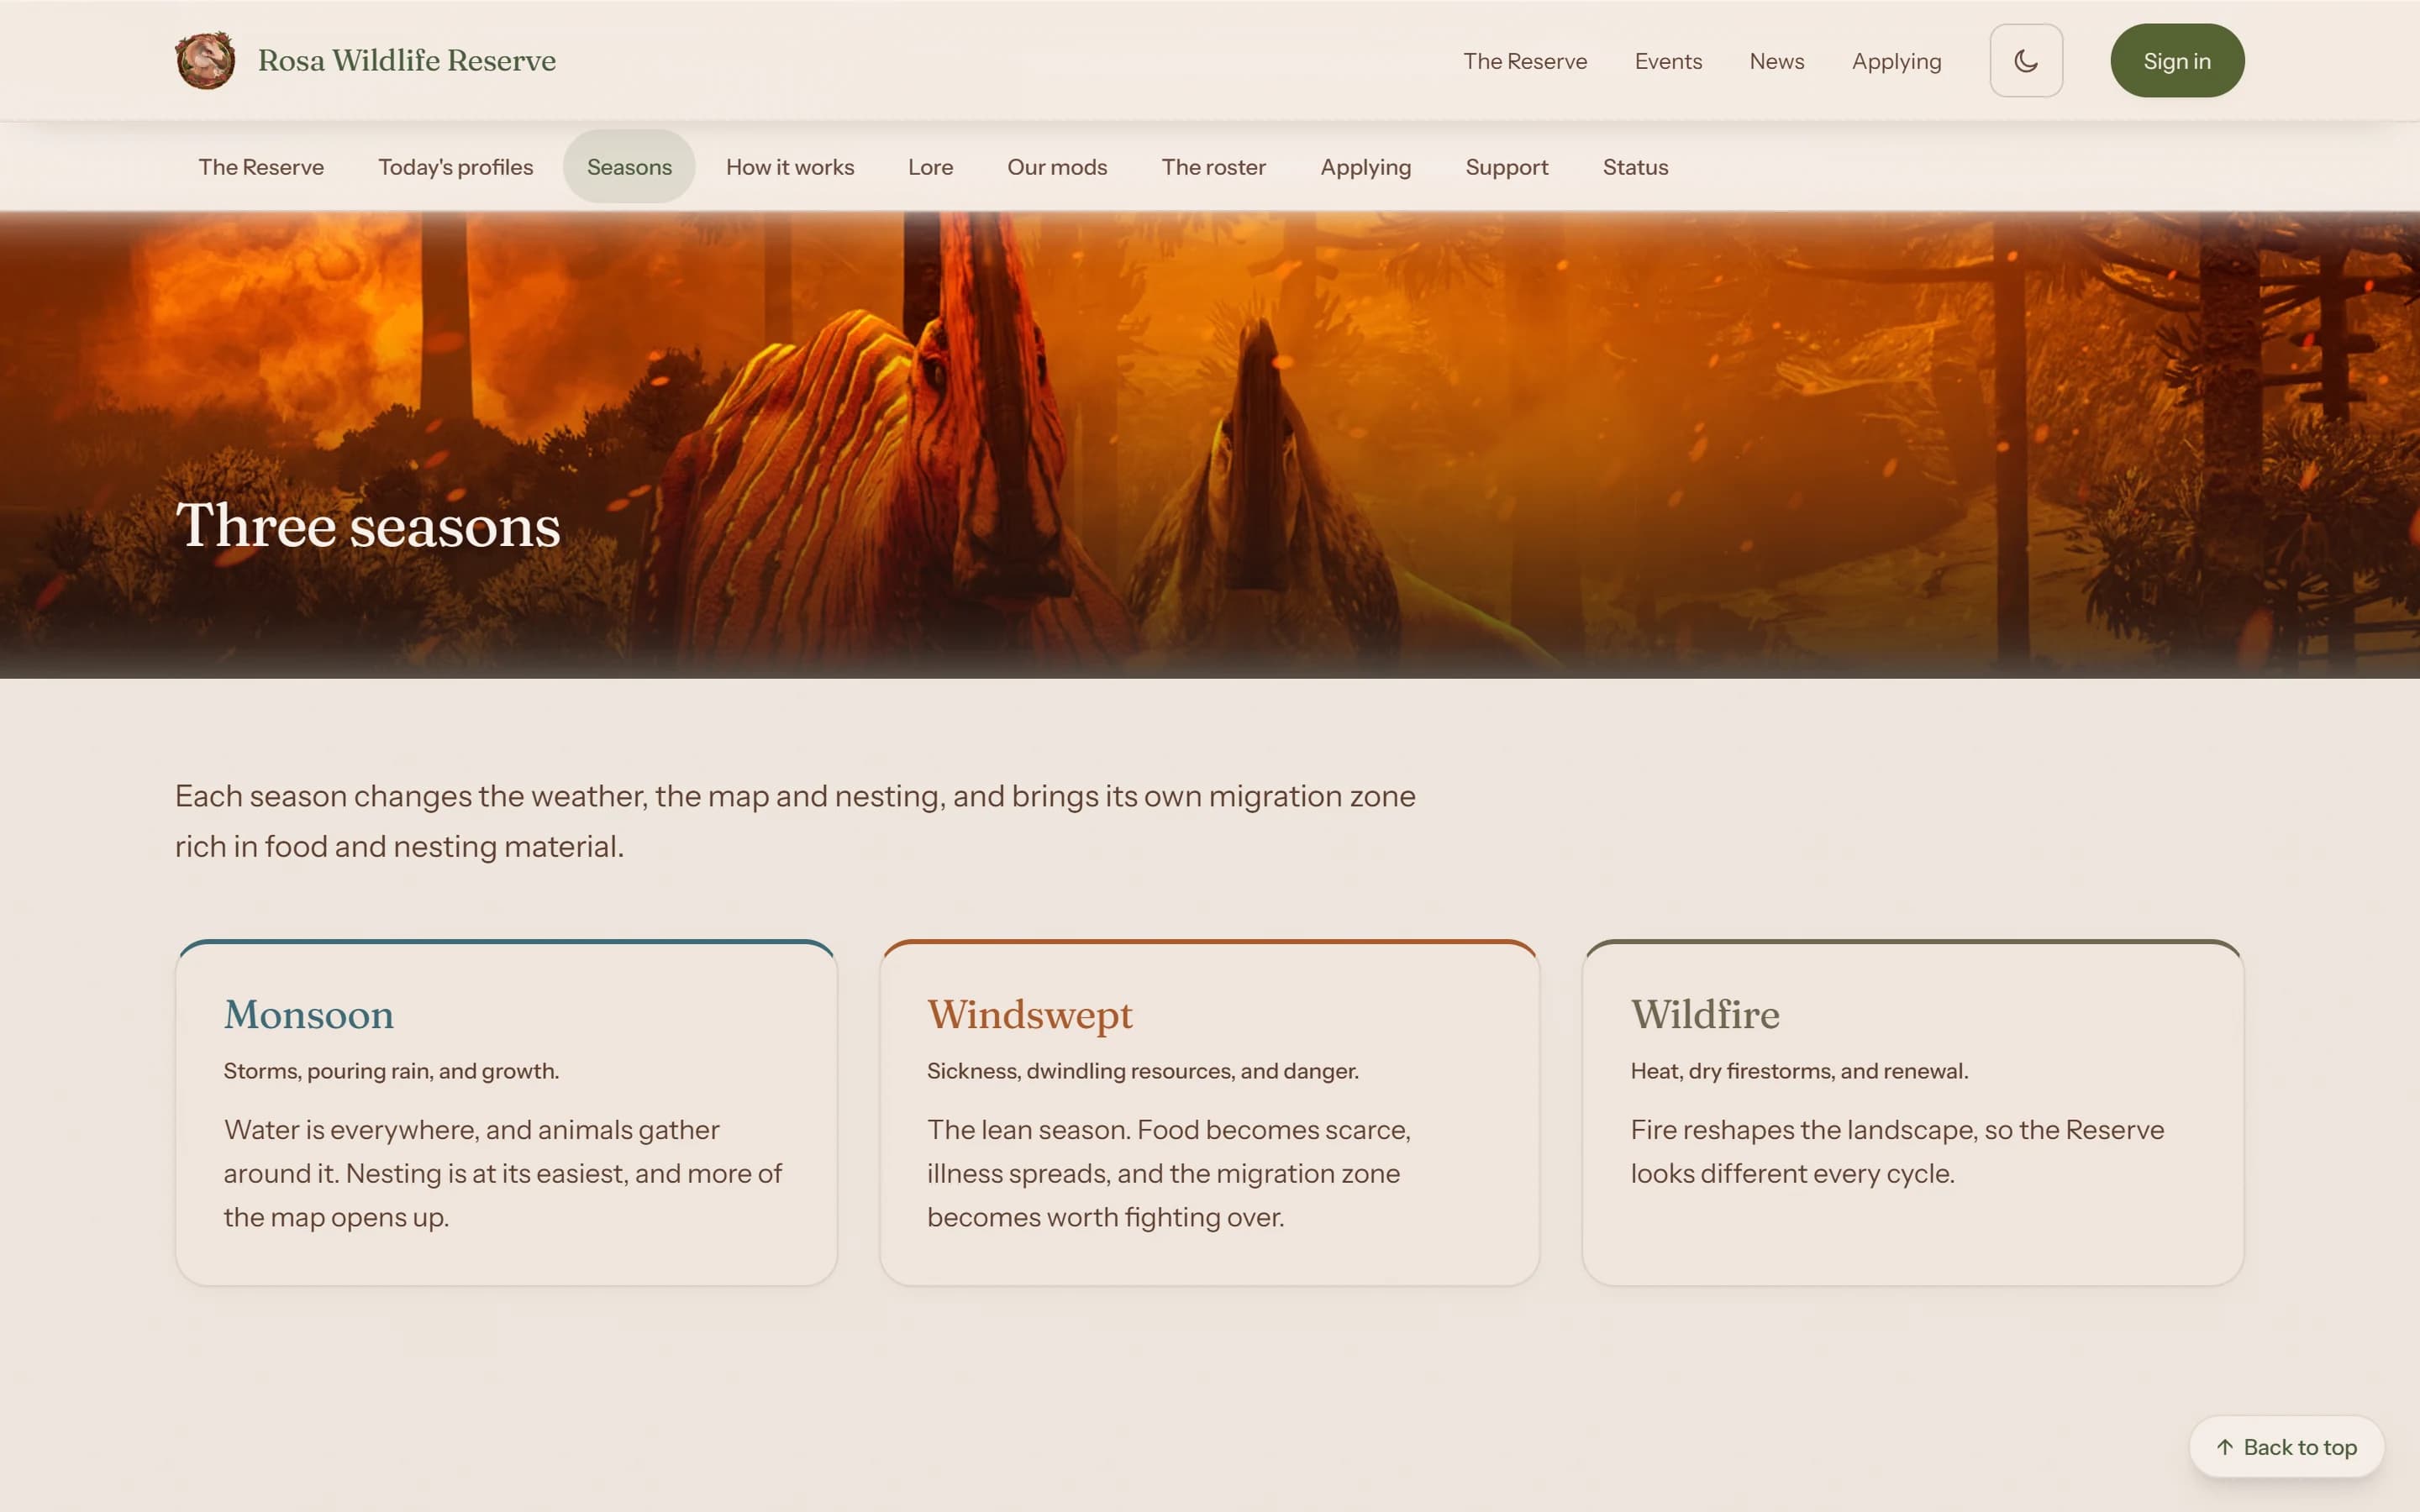Click the Rosa Wildlife Reserve logo emblem
This screenshot has width=2420, height=1512.
(205, 61)
